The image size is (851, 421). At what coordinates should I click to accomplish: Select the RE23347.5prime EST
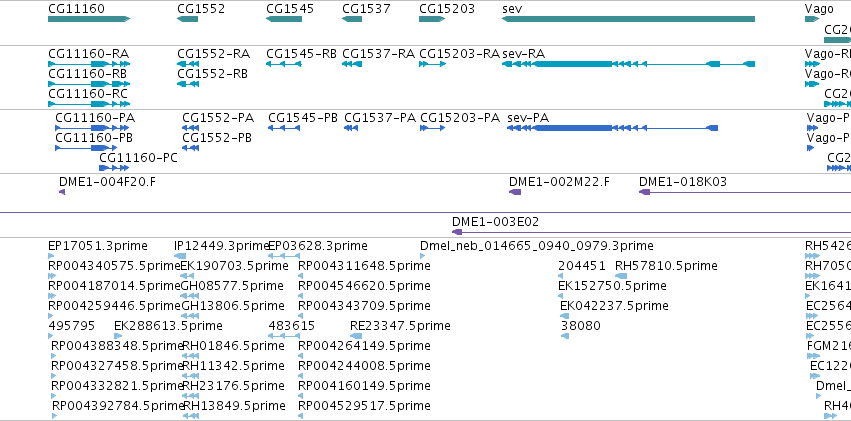[356, 336]
